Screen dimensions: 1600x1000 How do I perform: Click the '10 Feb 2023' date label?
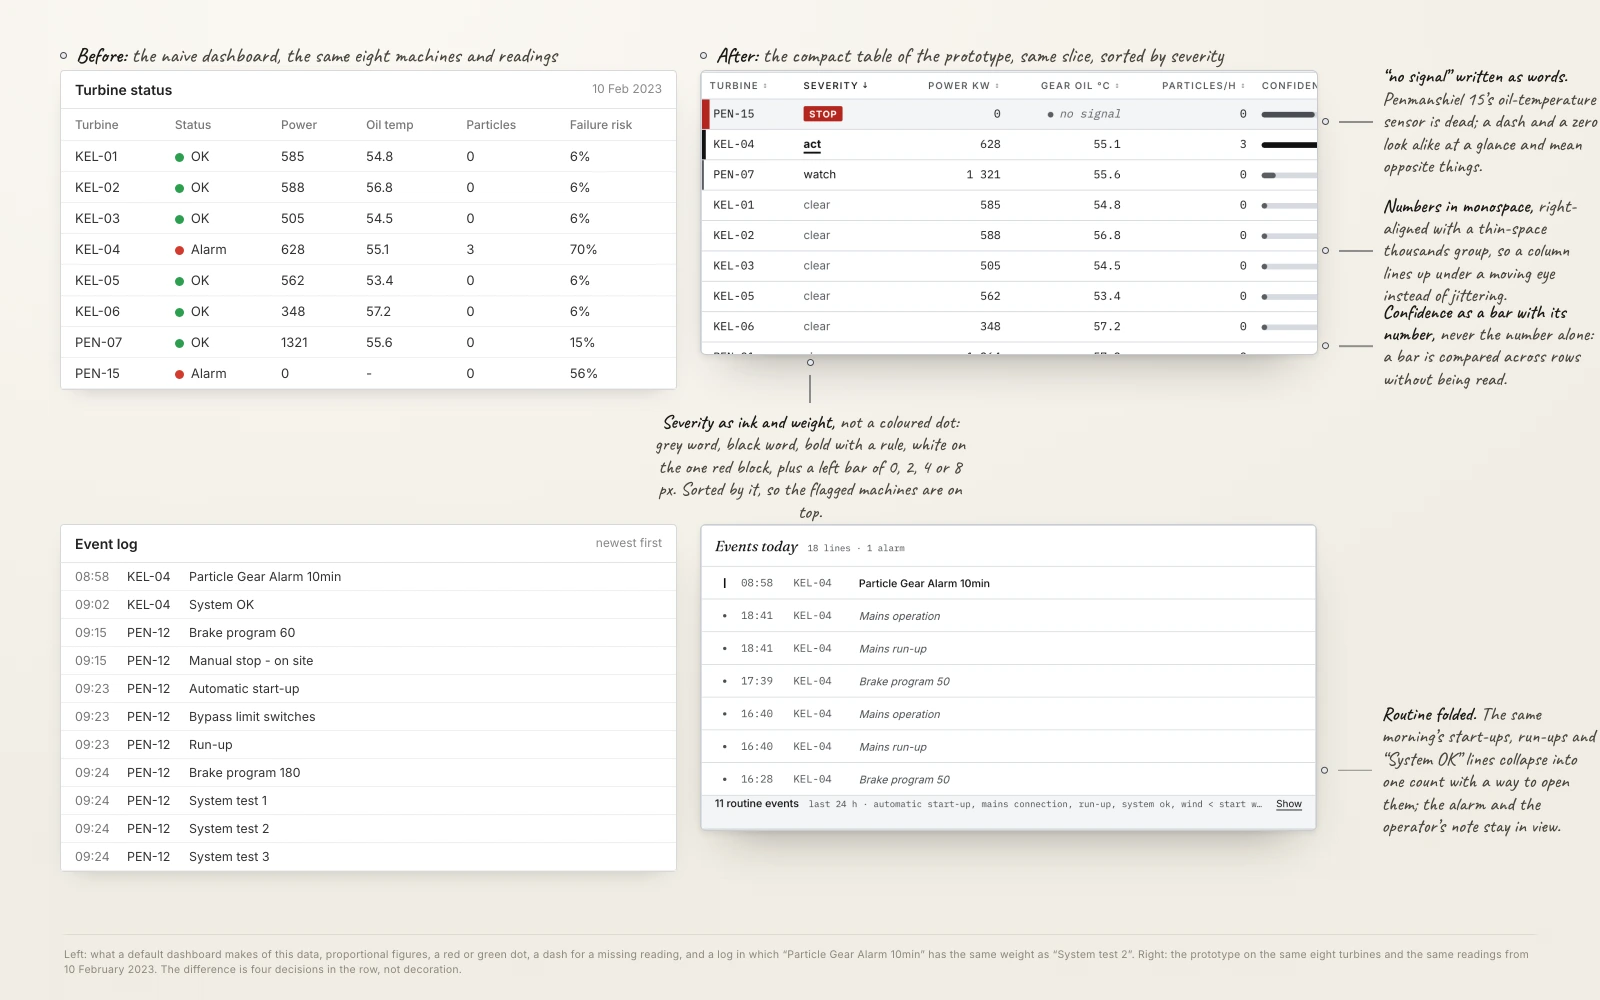[x=627, y=89]
